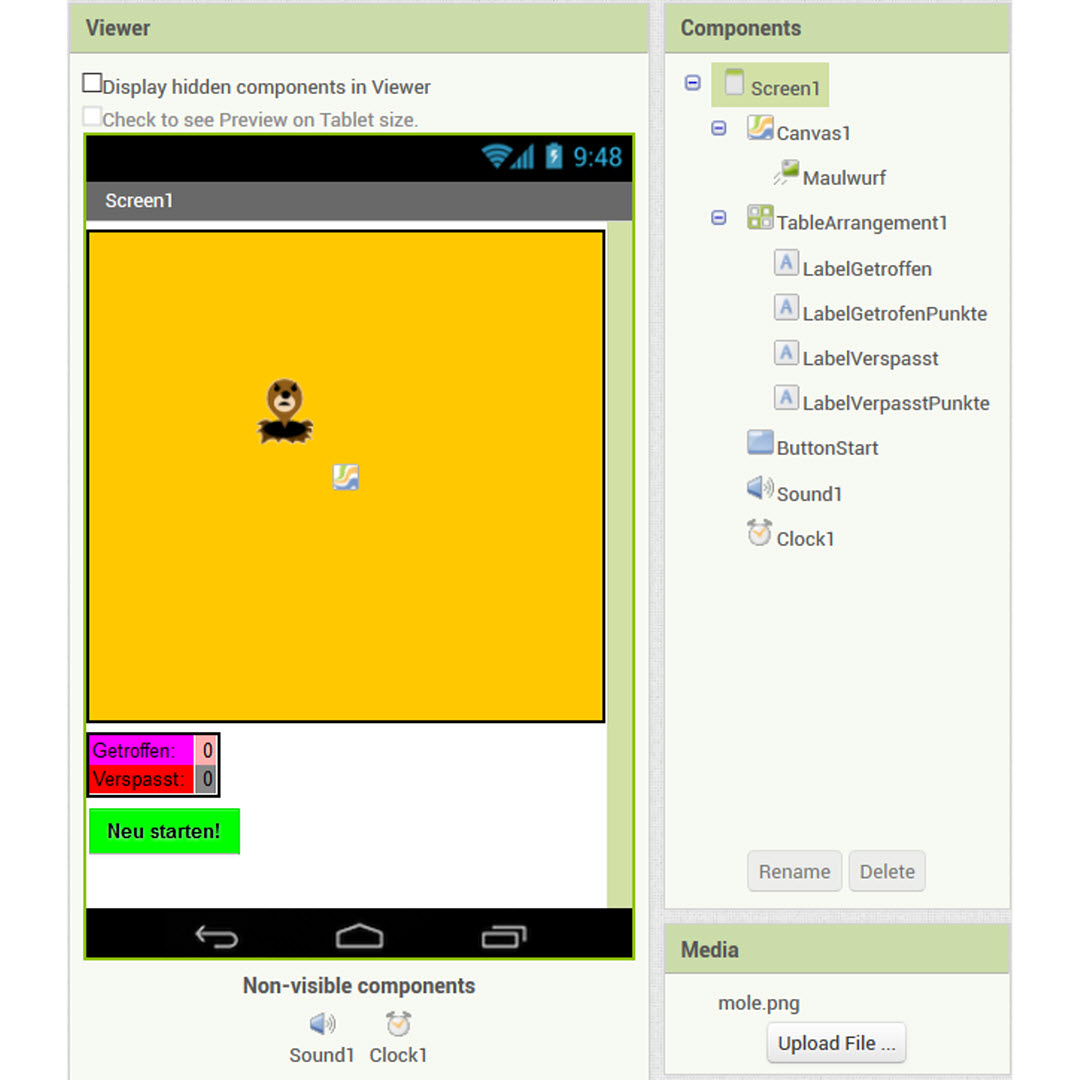Viewport: 1080px width, 1080px height.
Task: Click the battery icon in phone status bar
Action: click(x=554, y=156)
